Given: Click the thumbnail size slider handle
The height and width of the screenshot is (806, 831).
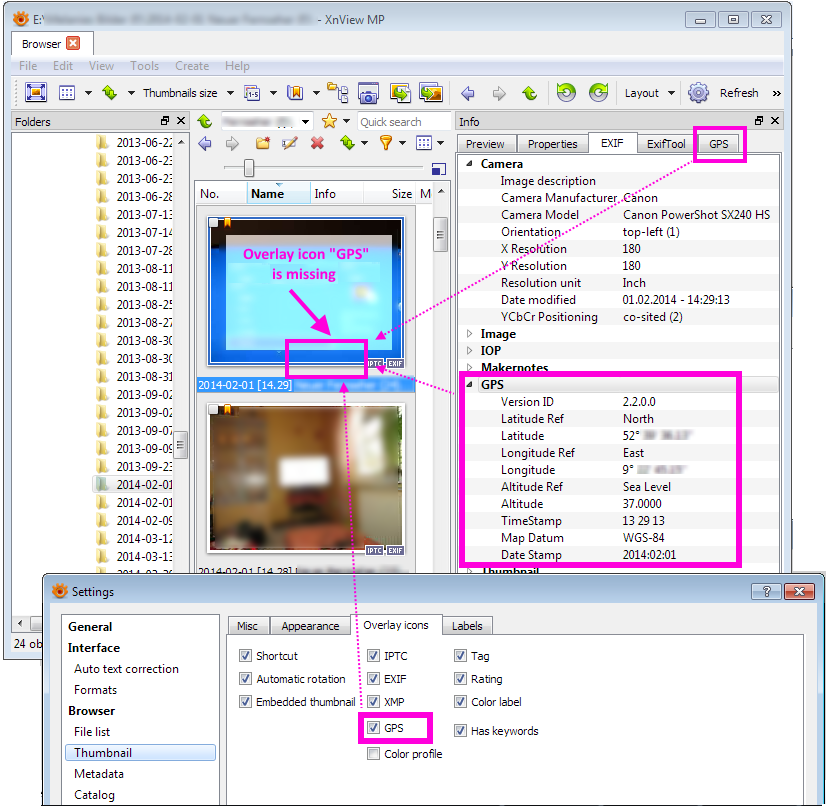Looking at the screenshot, I should point(249,168).
